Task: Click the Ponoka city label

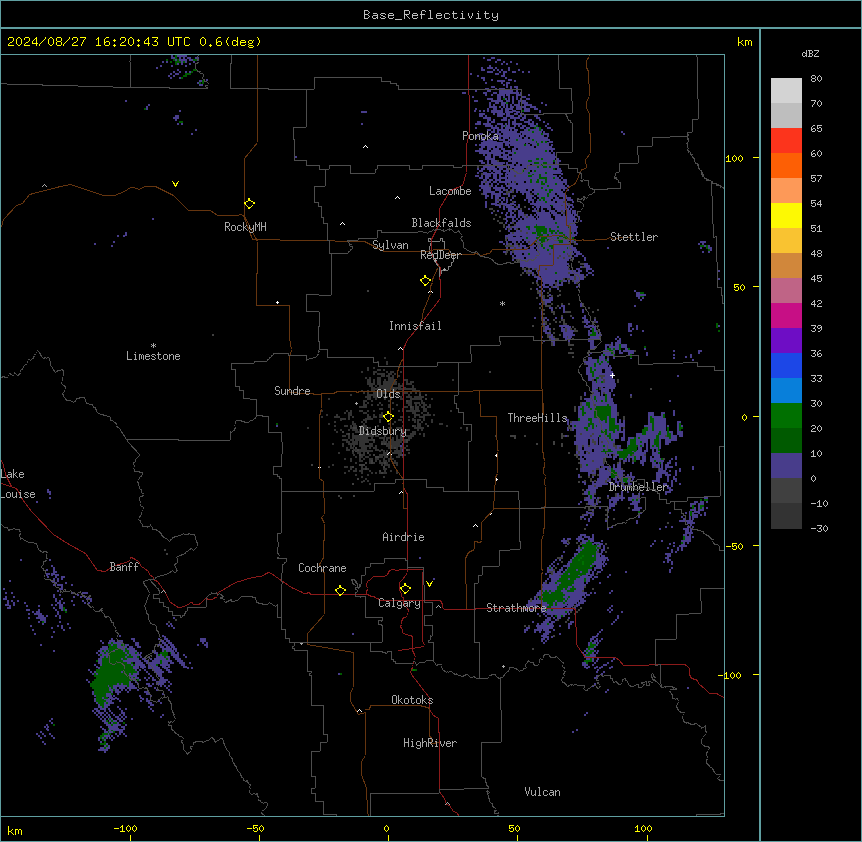Action: (x=480, y=136)
